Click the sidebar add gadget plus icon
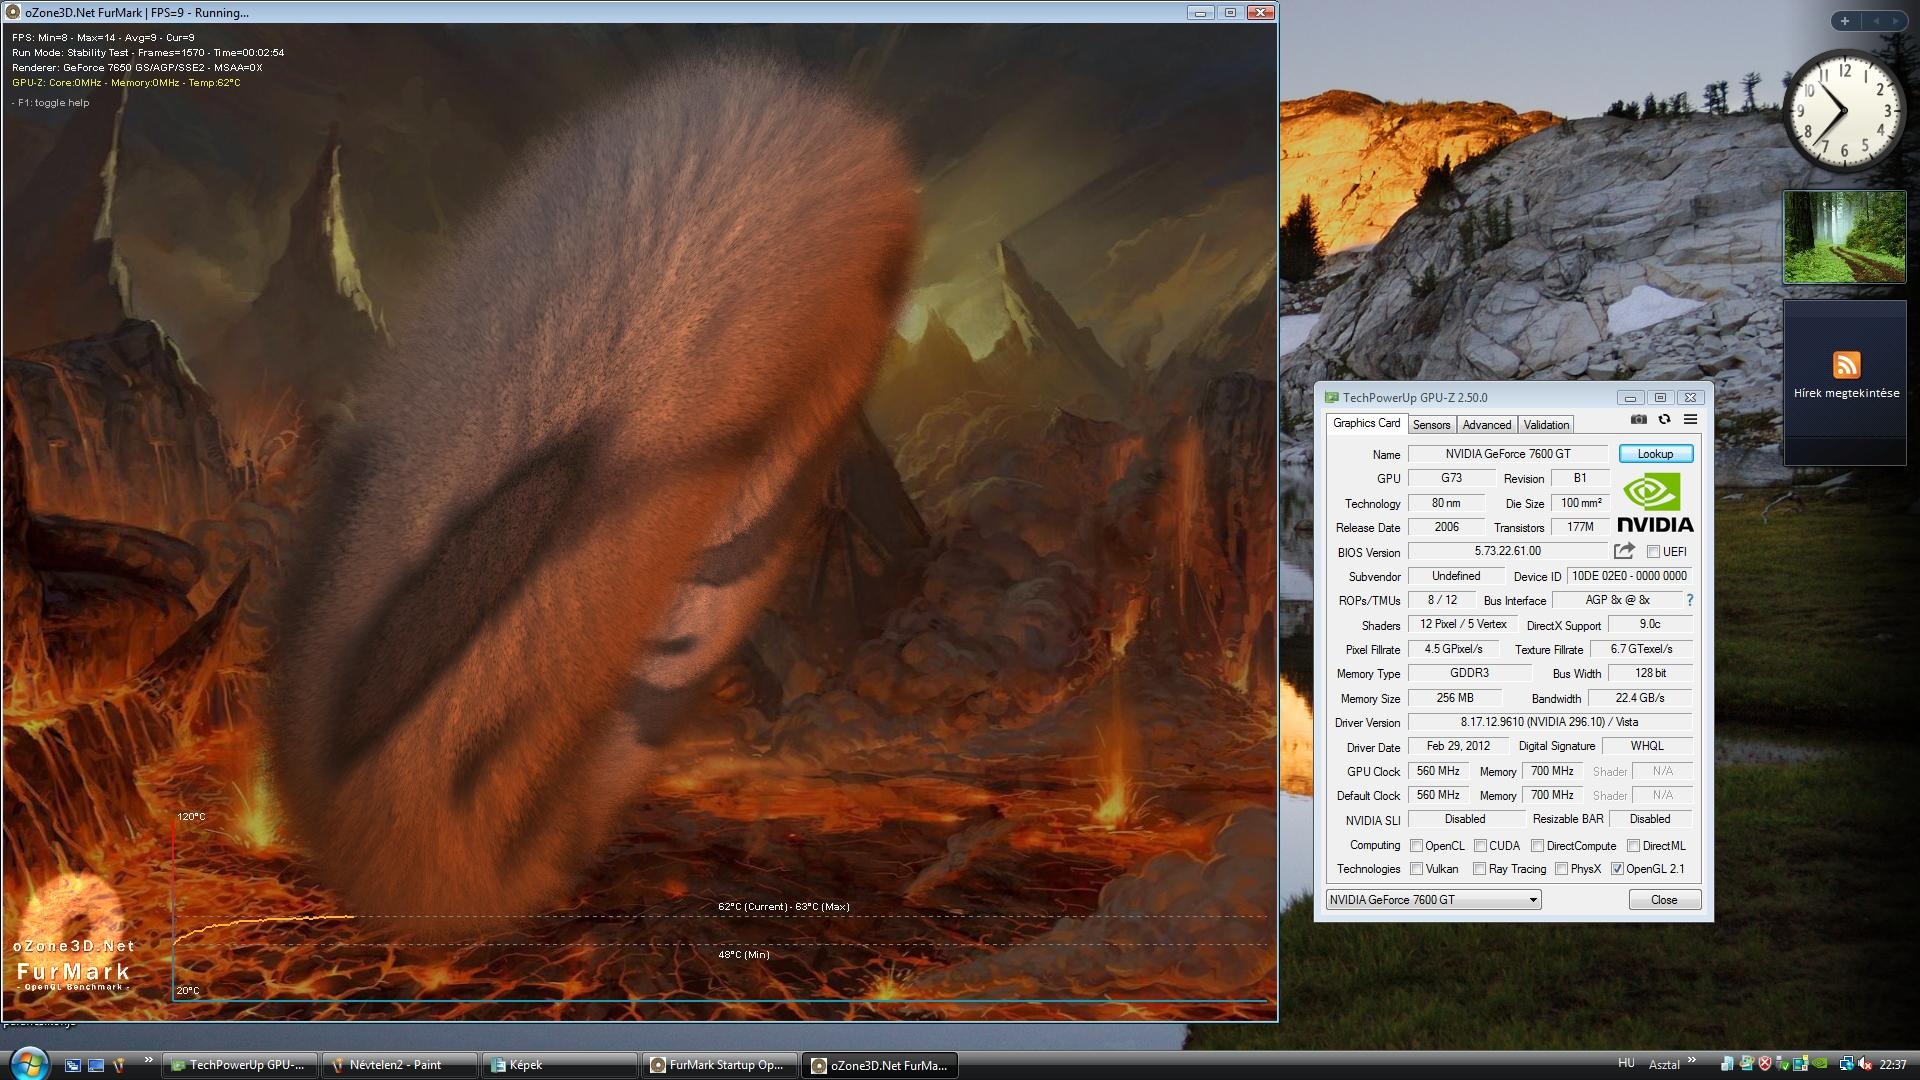The height and width of the screenshot is (1080, 1920). 1845,21
